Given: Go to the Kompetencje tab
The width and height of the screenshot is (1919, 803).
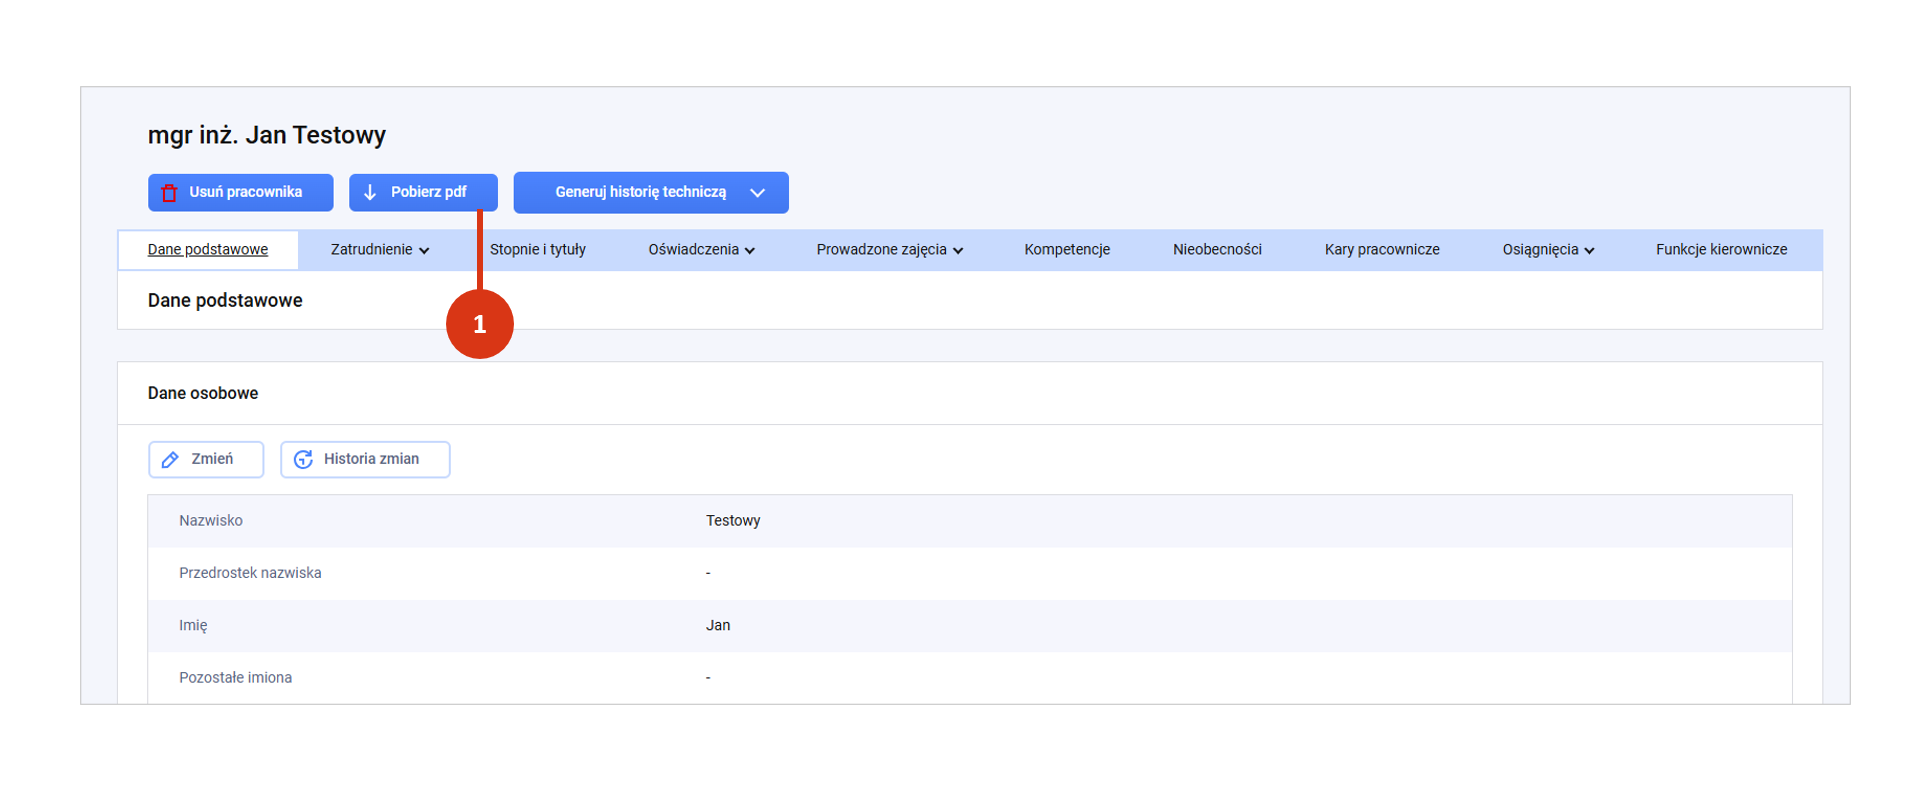Looking at the screenshot, I should (1067, 250).
